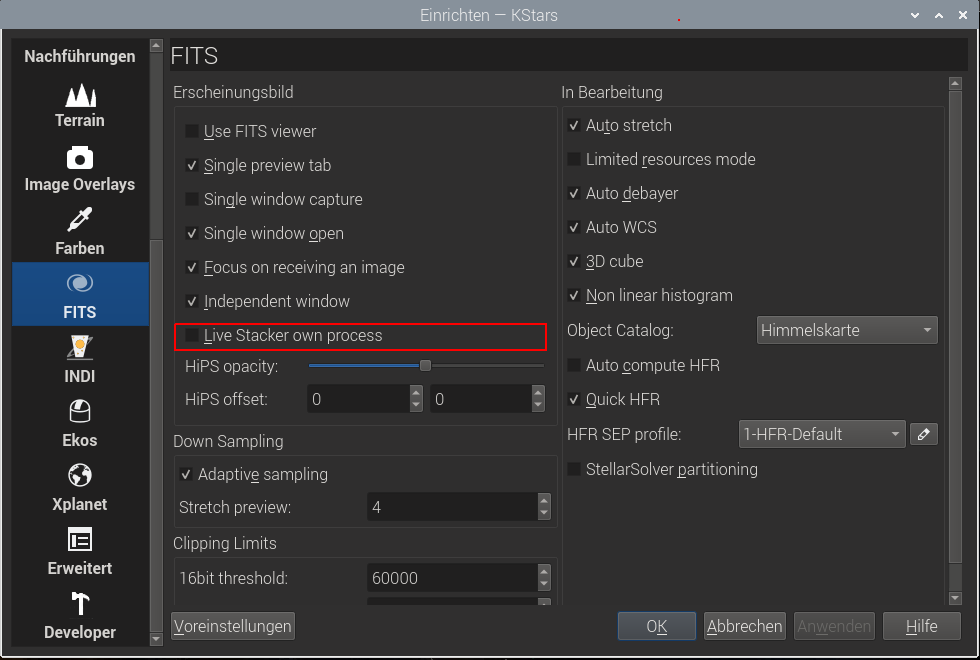Screen dimensions: 980x660
Task: Click settings pane scroll up arrow
Action: 955,82
